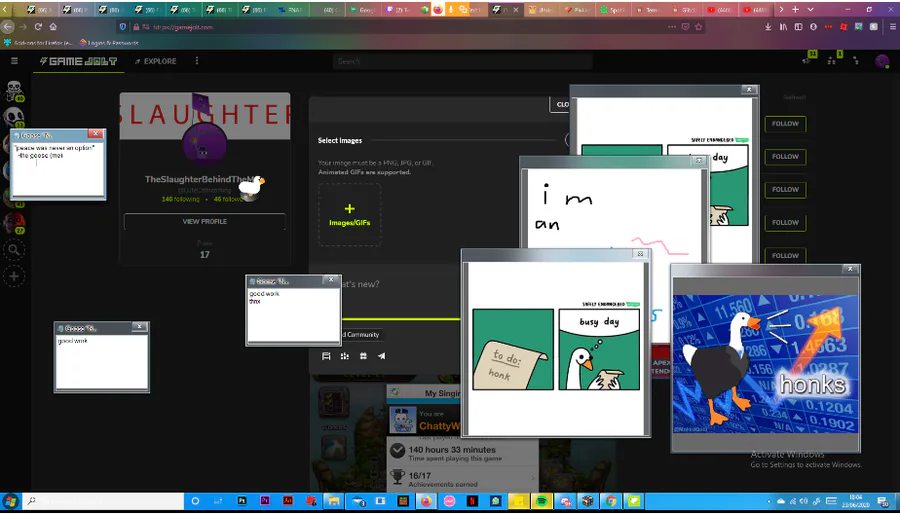Screen dimensions: 900x514
Task: Open the Game Jolt hamburger menu
Action: tap(14, 61)
